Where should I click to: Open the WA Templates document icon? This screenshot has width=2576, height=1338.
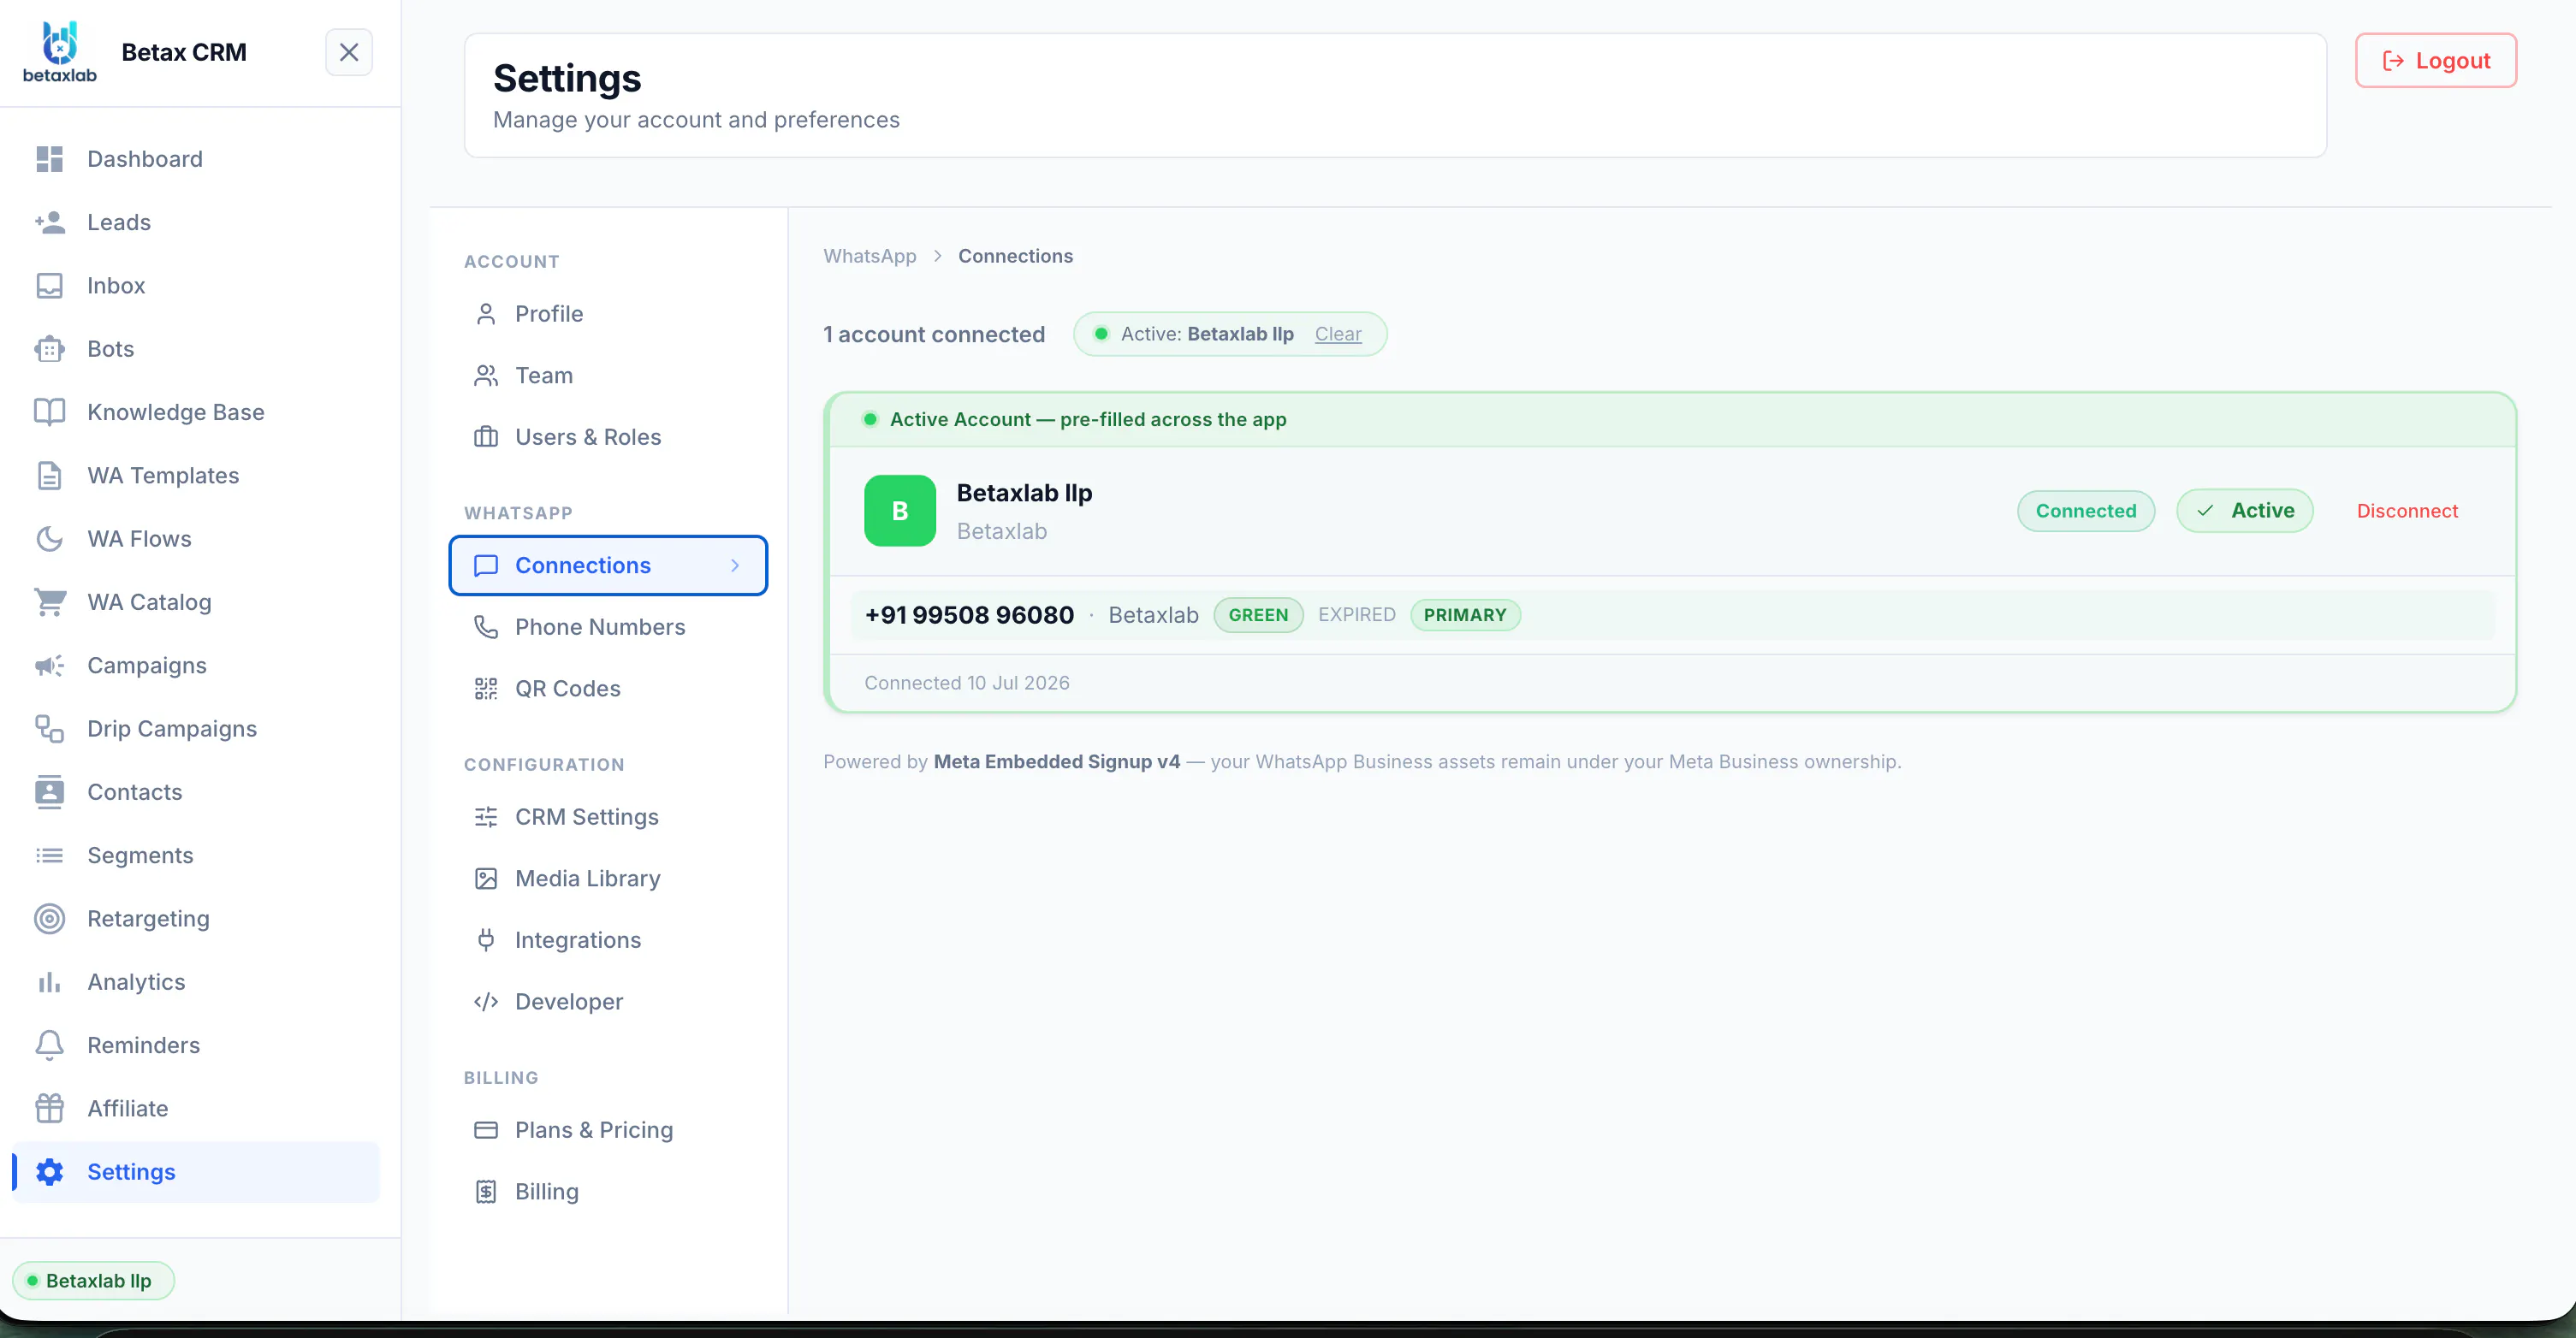[x=49, y=475]
